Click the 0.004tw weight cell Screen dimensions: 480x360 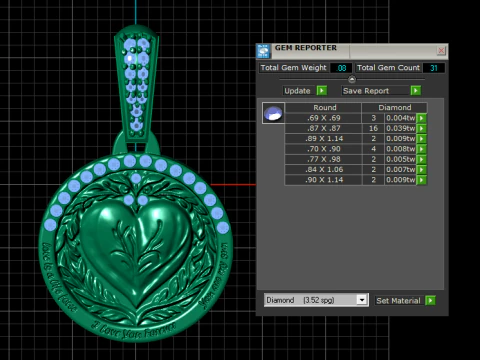(400, 118)
